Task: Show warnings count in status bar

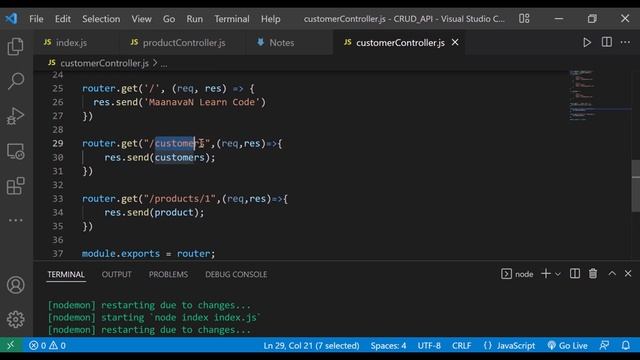Action: 58,345
